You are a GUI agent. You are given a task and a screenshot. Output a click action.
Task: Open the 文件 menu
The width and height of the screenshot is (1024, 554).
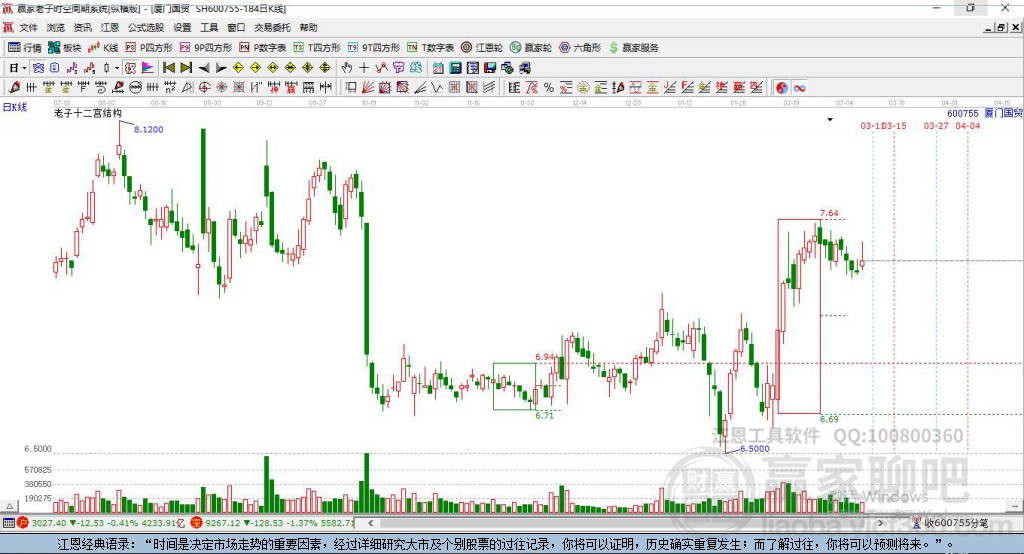click(x=29, y=27)
